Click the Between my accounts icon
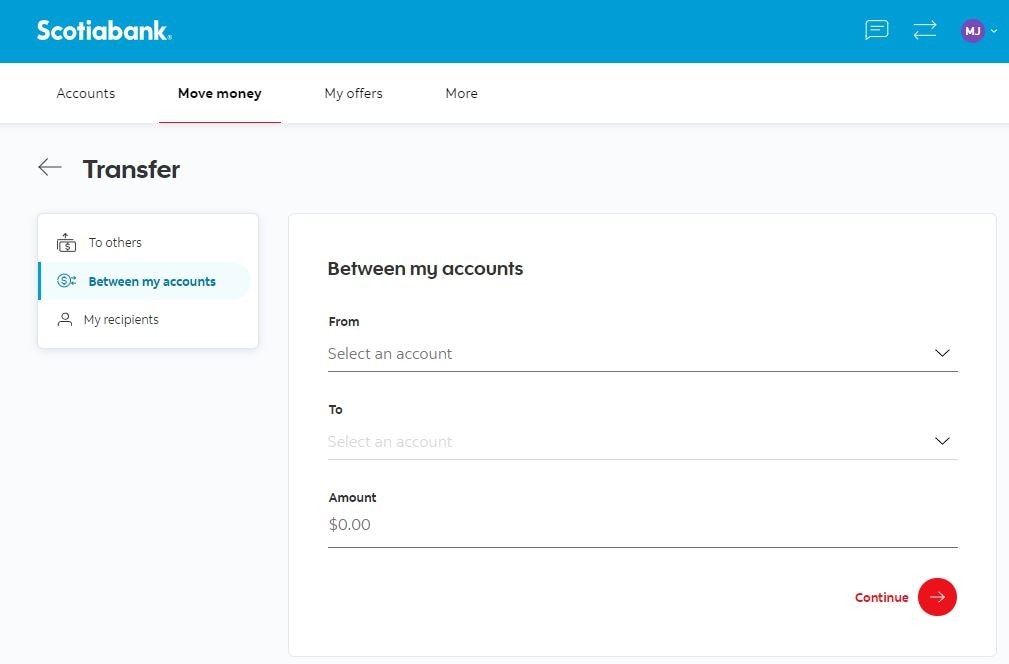1009x664 pixels. click(66, 281)
